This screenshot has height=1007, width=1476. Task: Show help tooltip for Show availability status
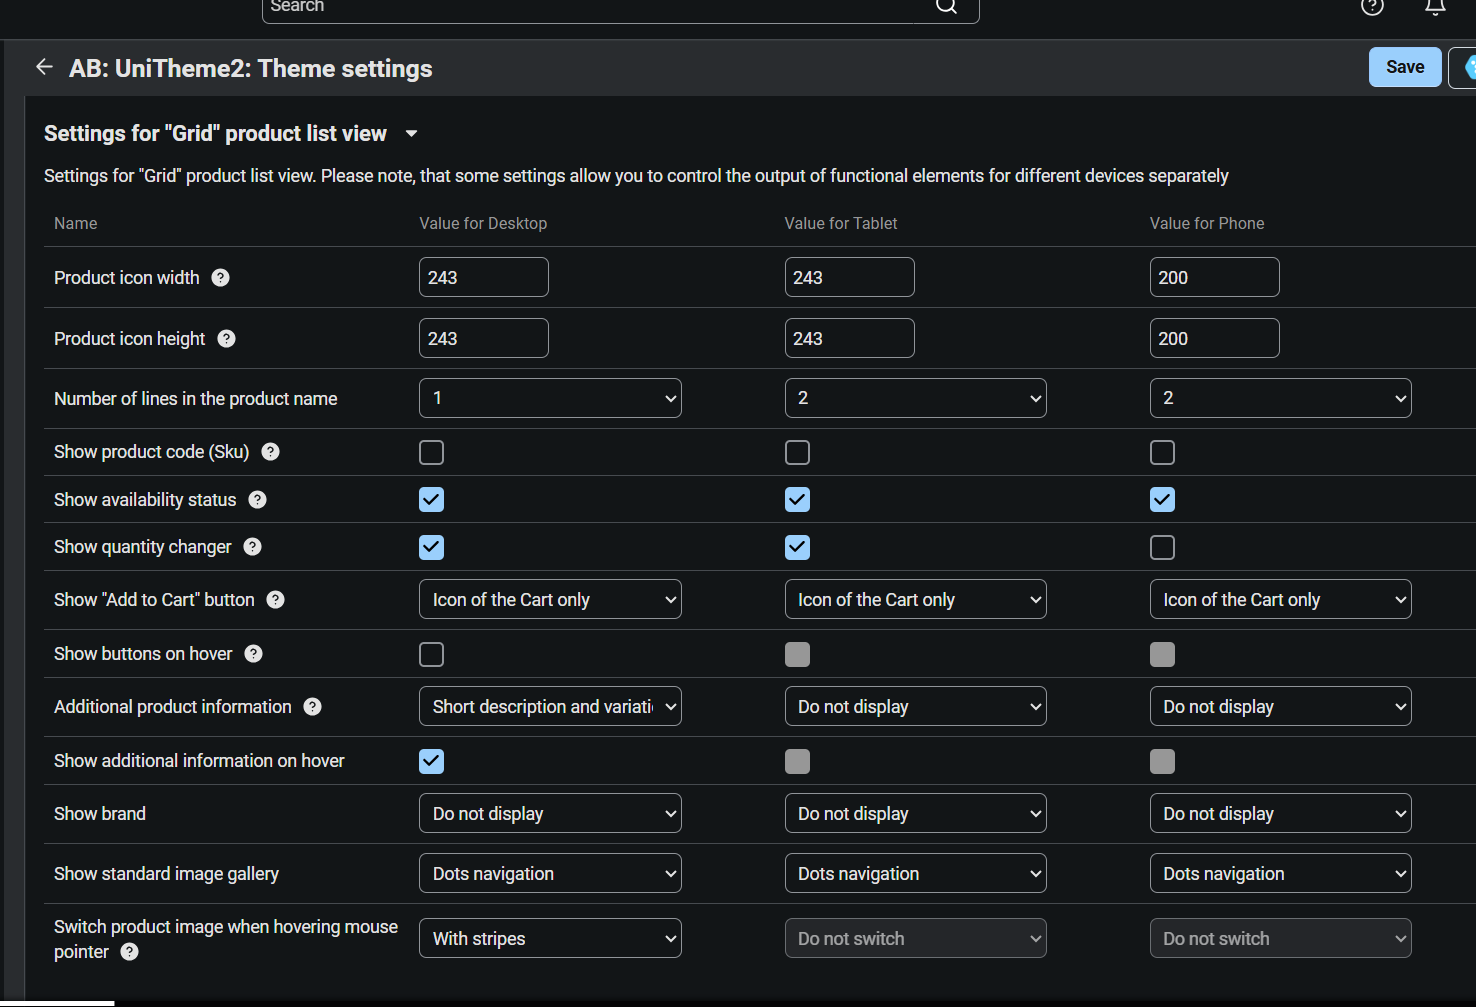[x=258, y=500]
